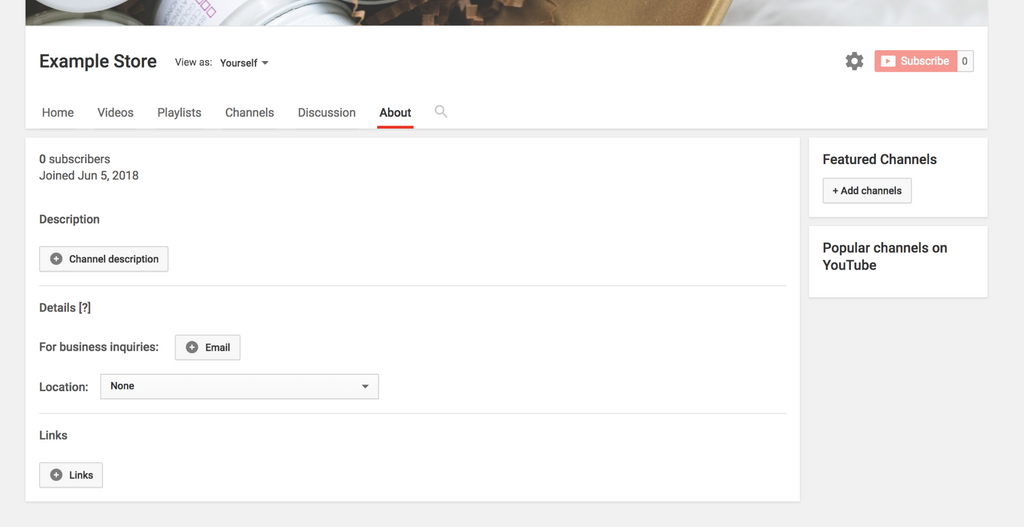This screenshot has width=1024, height=527.
Task: Open the Location dropdown set to None
Action: [239, 387]
